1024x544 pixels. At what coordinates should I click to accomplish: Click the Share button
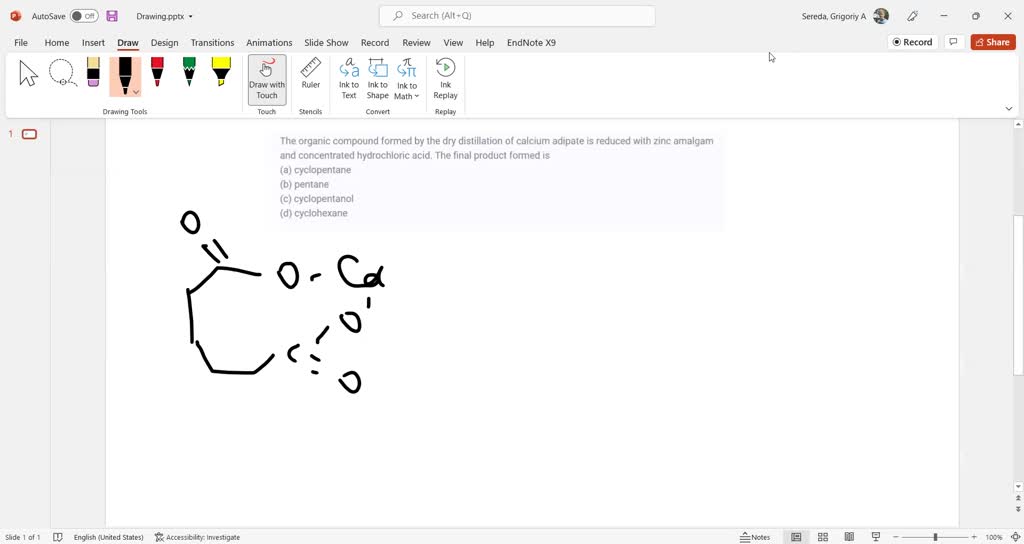(993, 42)
